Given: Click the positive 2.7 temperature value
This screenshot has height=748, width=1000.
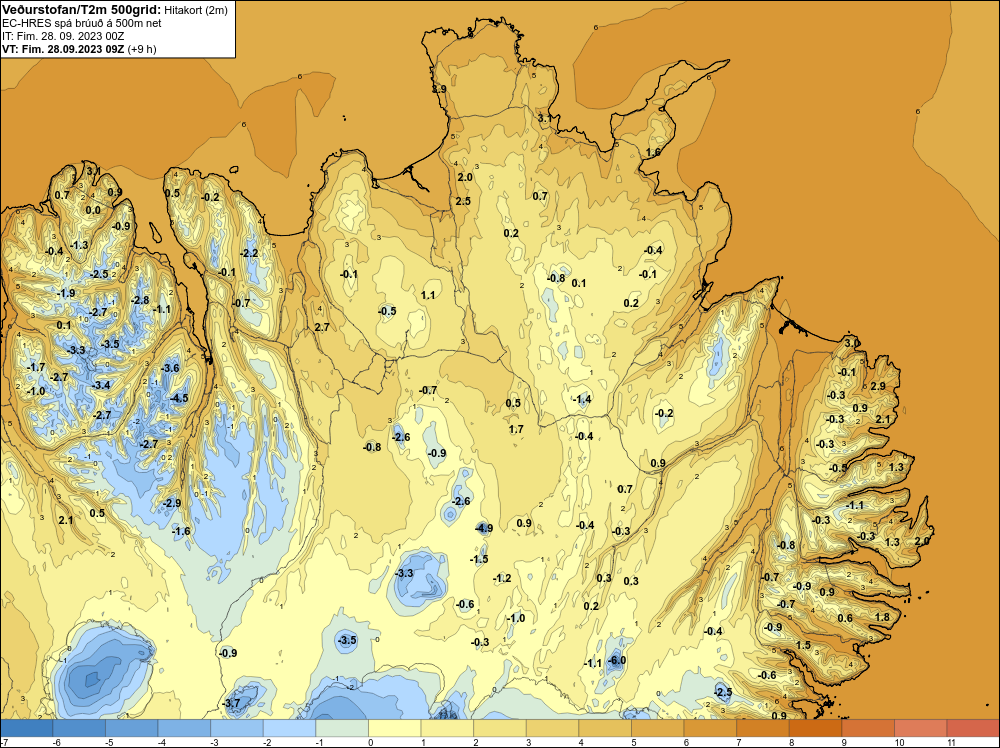Looking at the screenshot, I should pos(322,327).
